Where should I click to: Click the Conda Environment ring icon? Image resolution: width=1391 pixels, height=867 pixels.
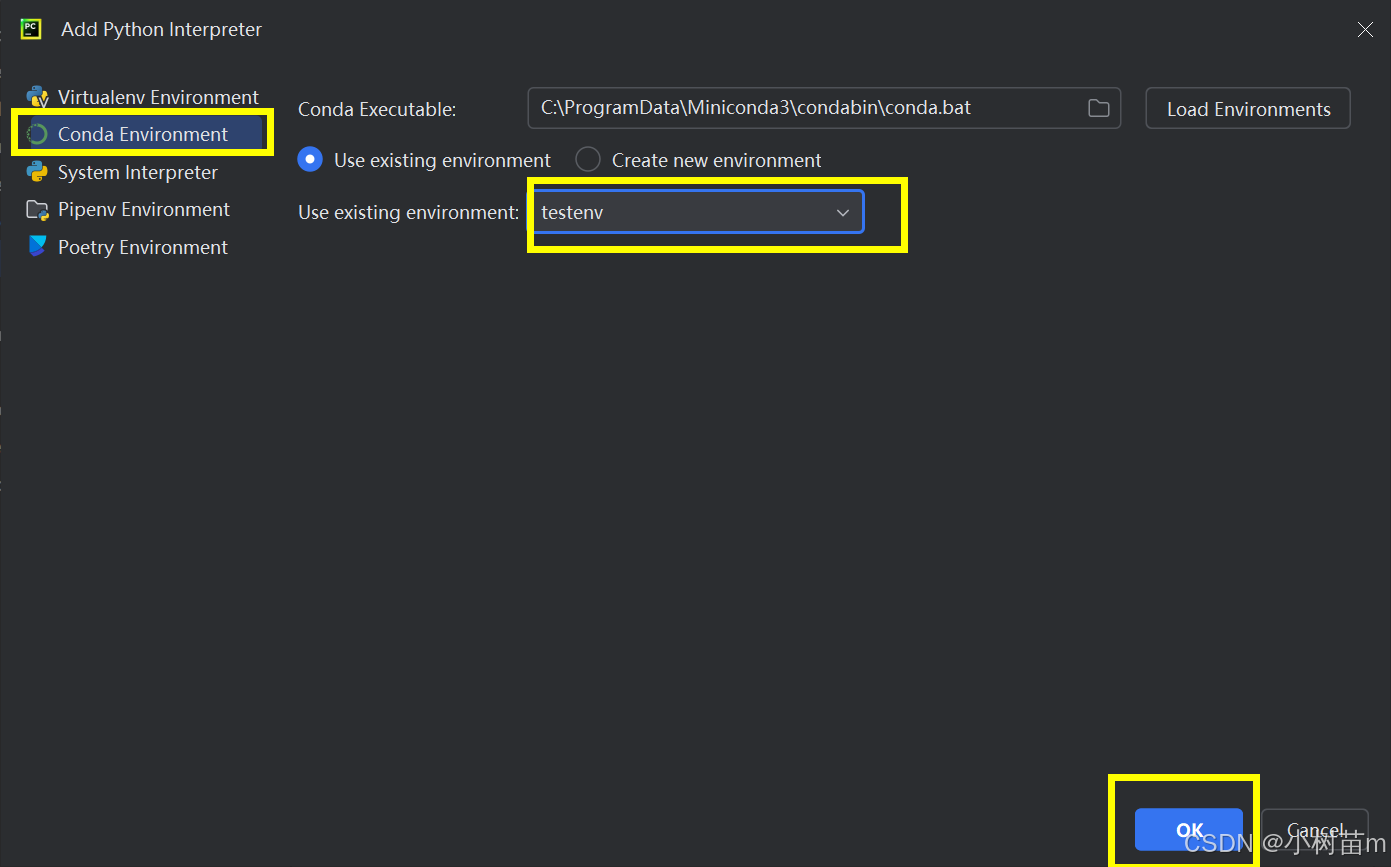(x=38, y=134)
